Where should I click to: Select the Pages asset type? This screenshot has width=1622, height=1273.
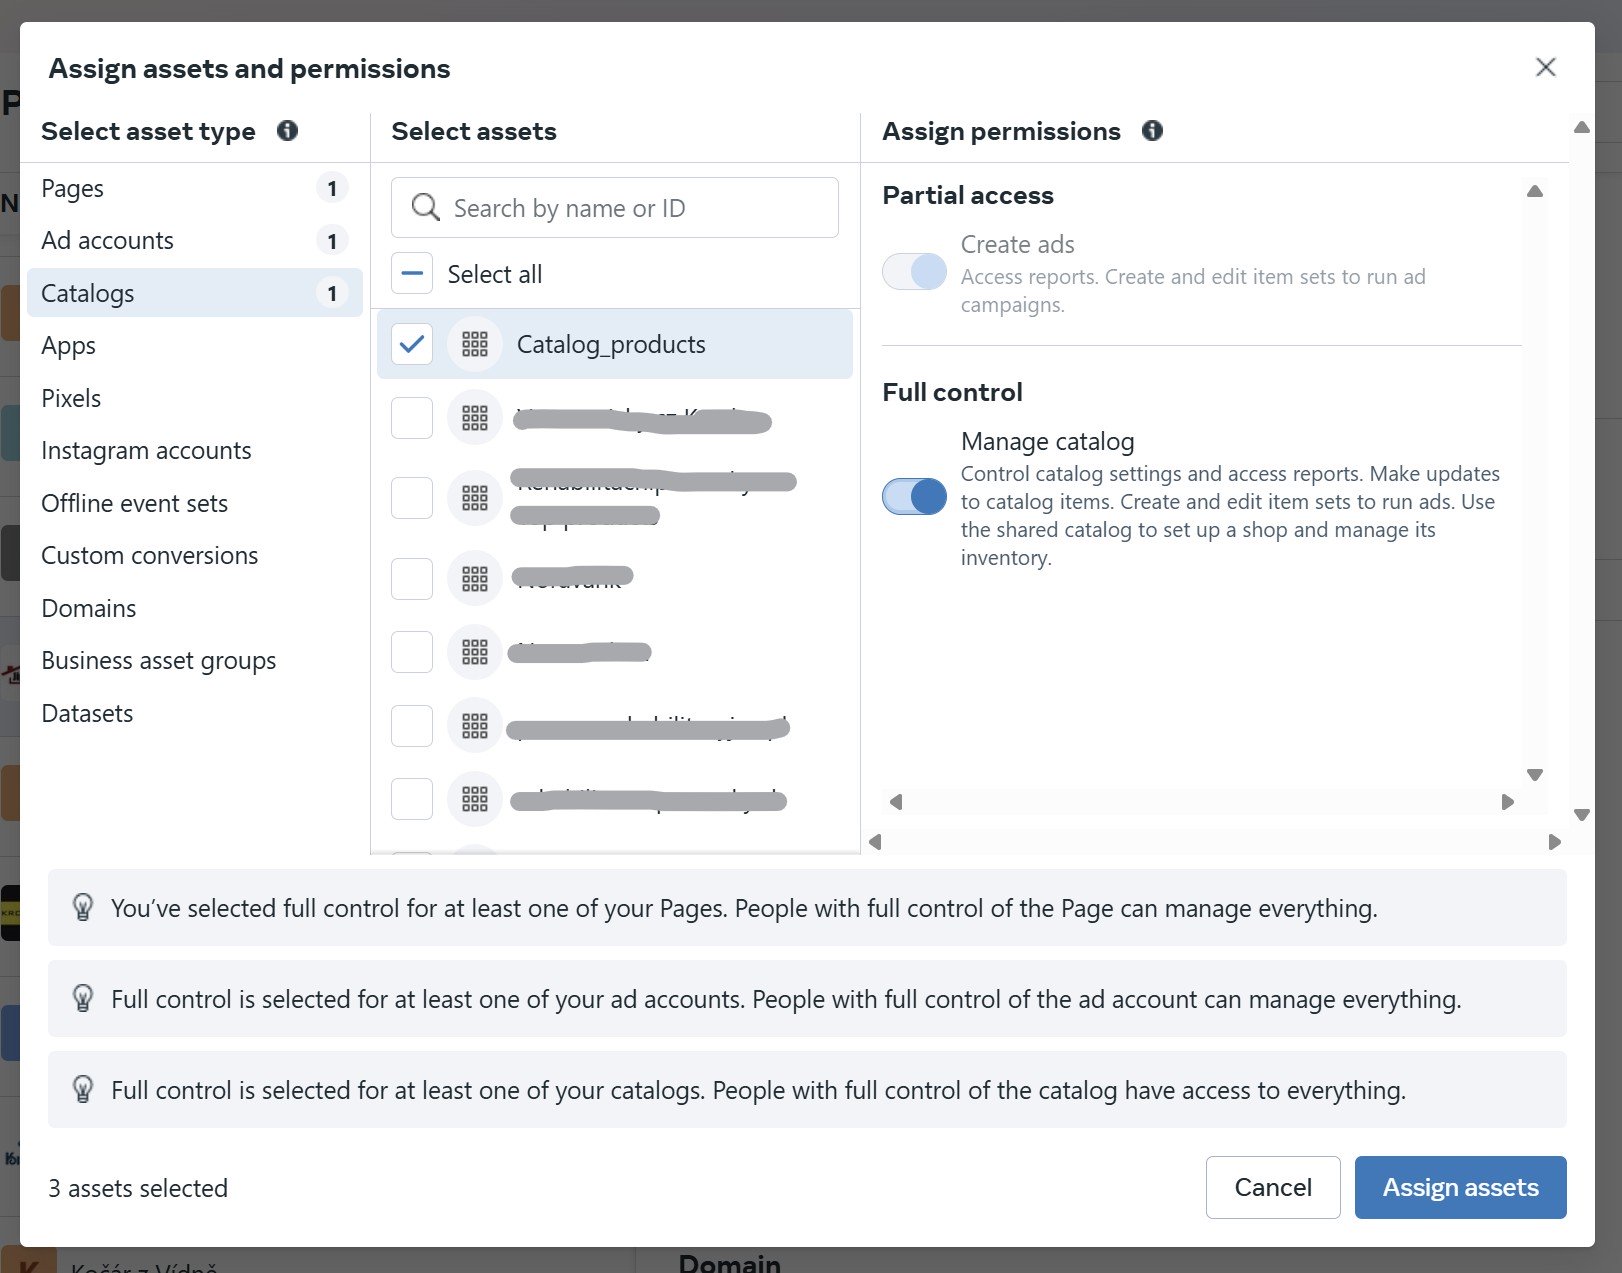pos(73,188)
